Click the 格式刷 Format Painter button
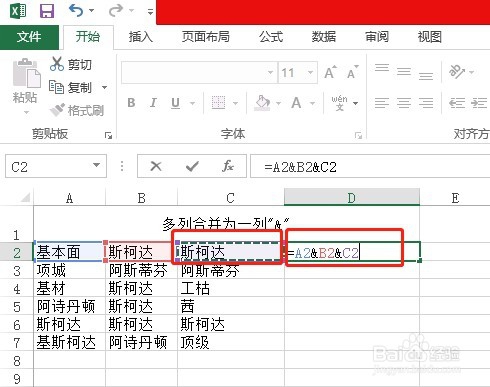 point(77,110)
